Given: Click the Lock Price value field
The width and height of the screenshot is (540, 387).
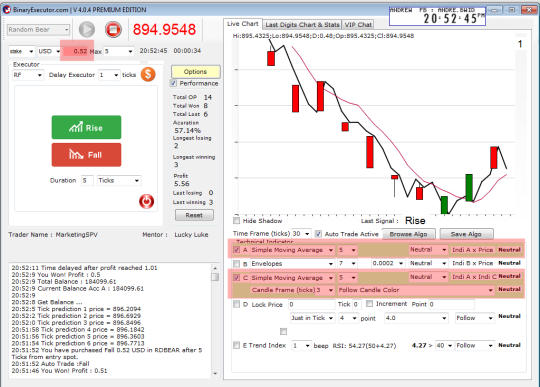Looking at the screenshot, I should click(312, 304).
